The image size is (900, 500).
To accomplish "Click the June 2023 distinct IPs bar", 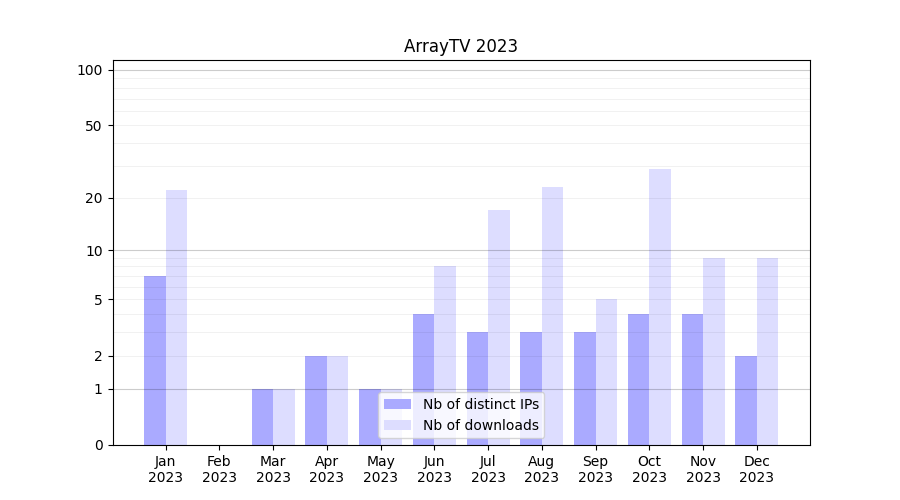I will tap(423, 379).
